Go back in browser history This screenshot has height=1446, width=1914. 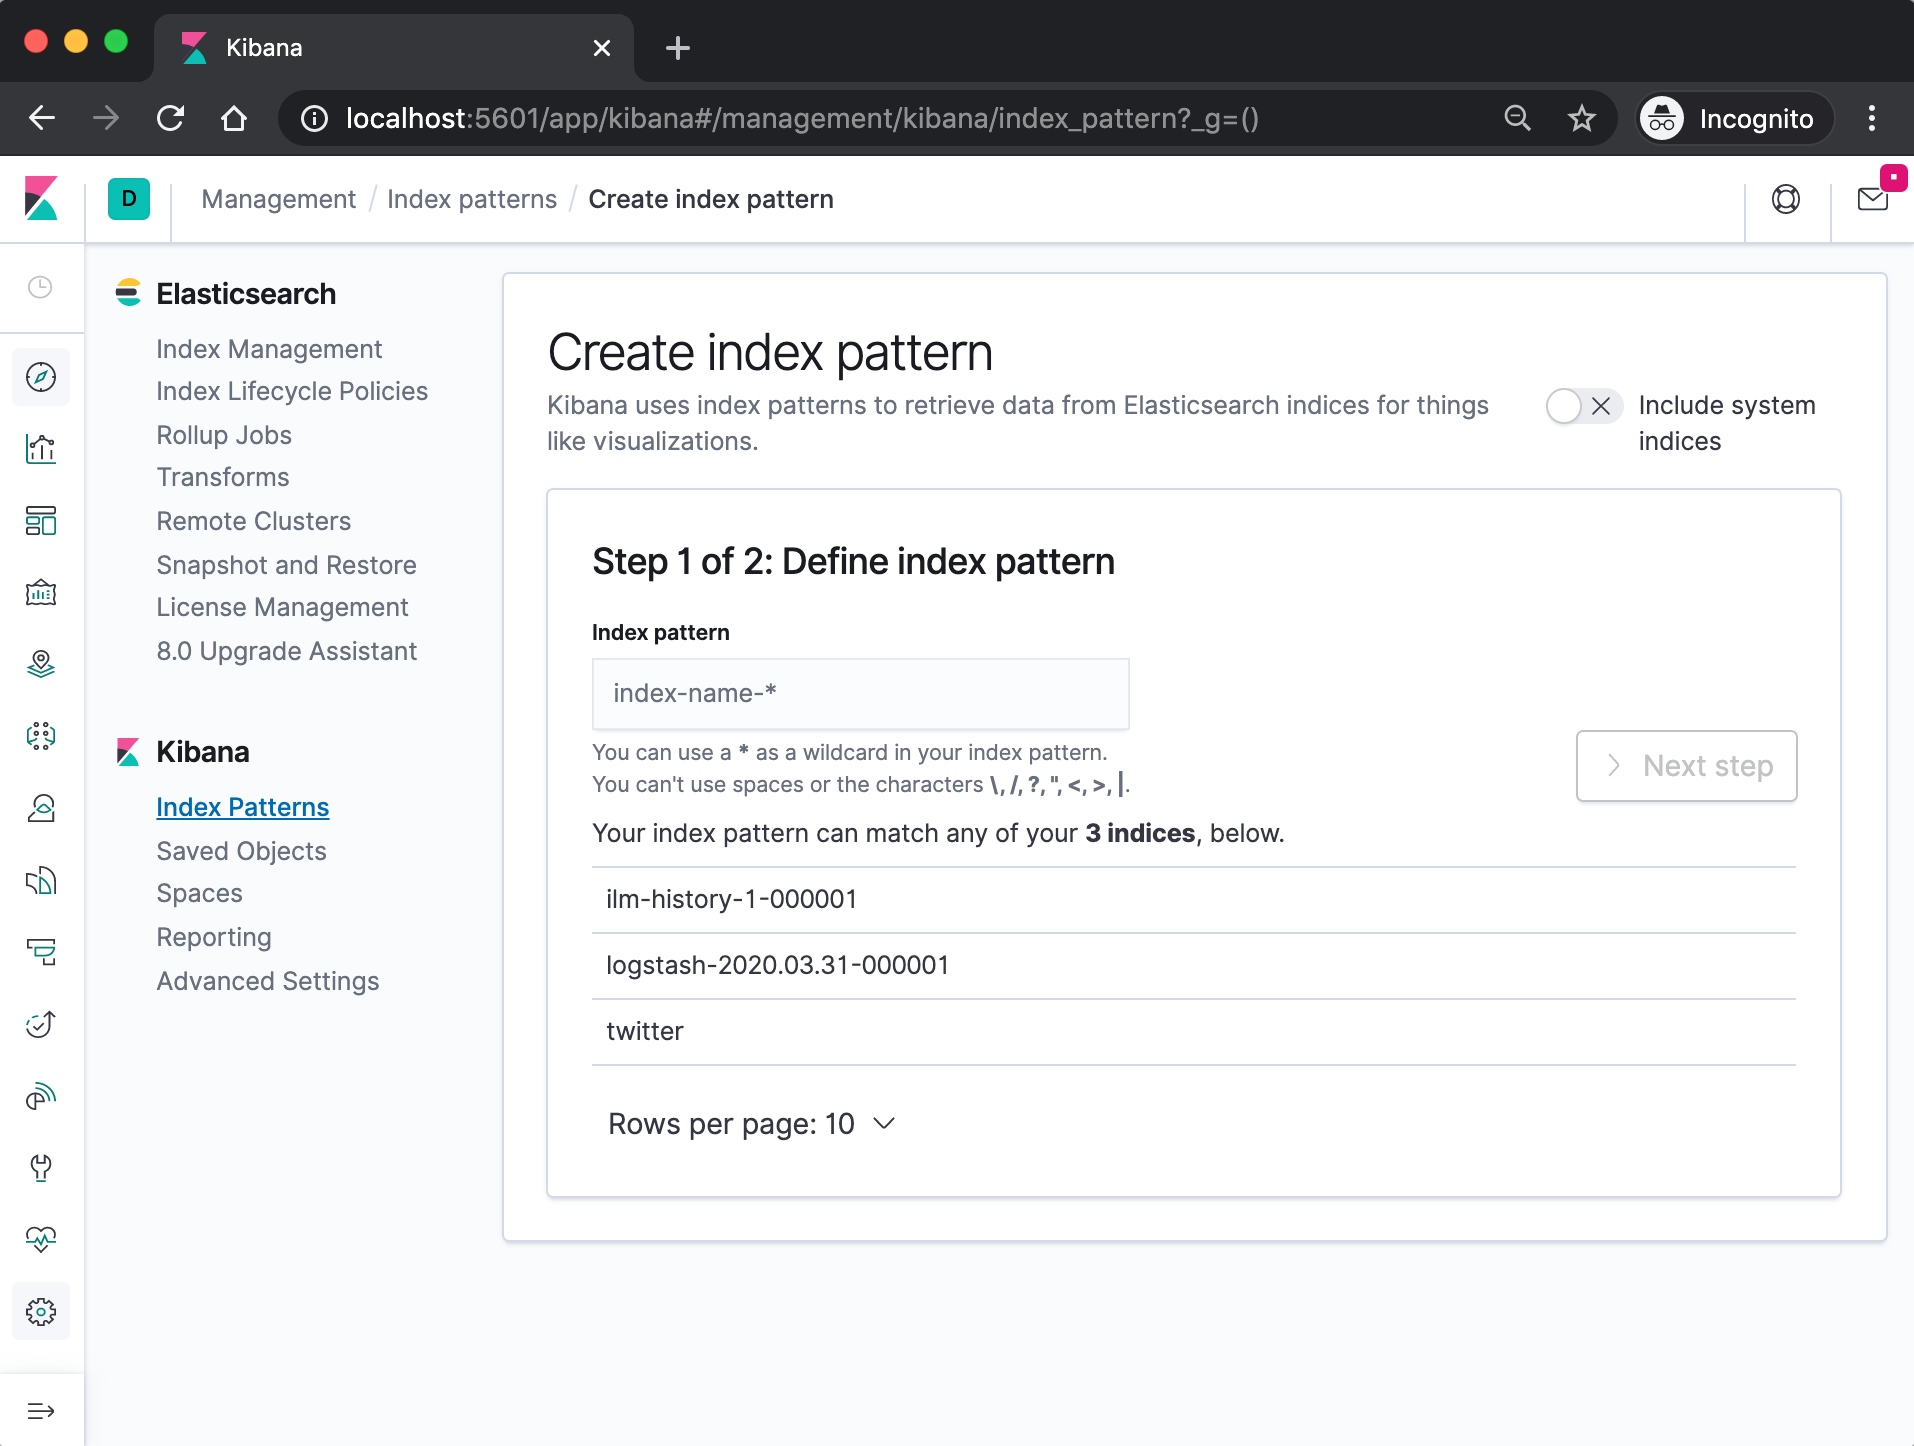(x=42, y=119)
